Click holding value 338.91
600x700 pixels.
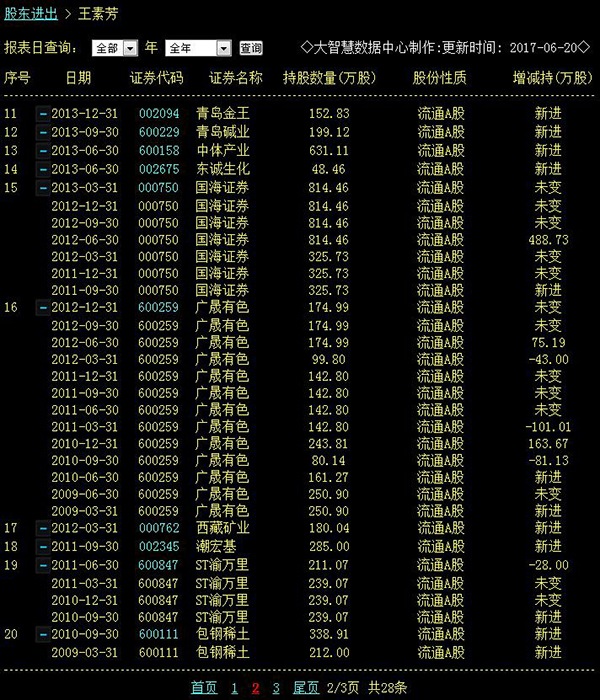tap(329, 634)
